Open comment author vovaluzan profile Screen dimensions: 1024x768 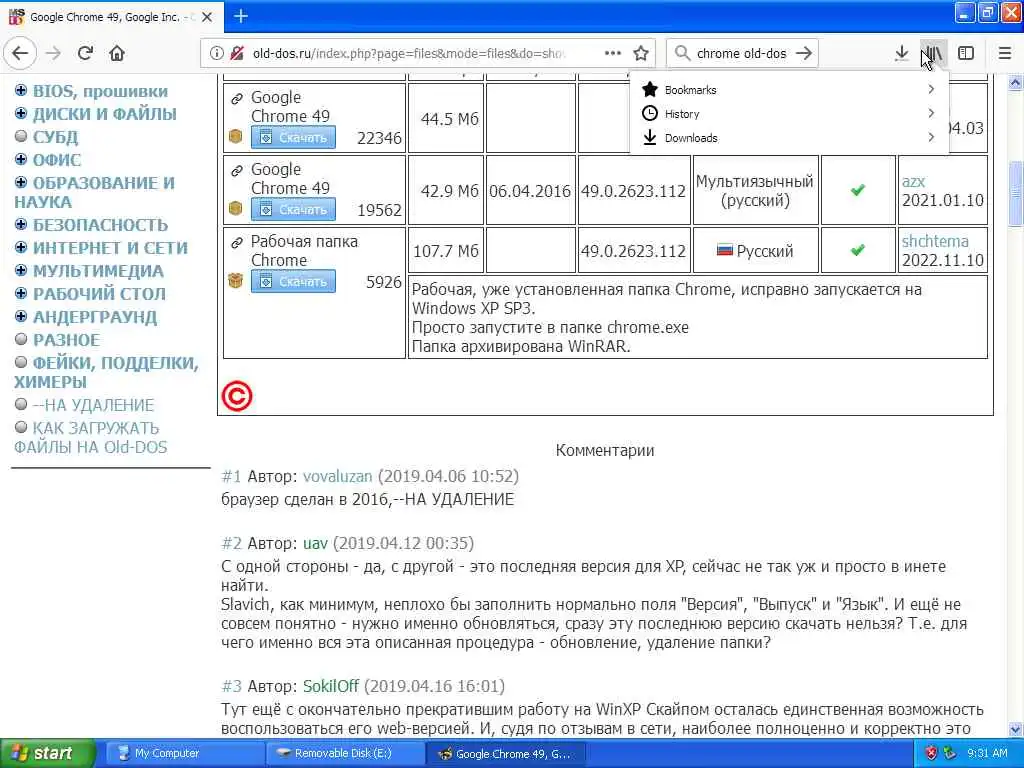(338, 476)
